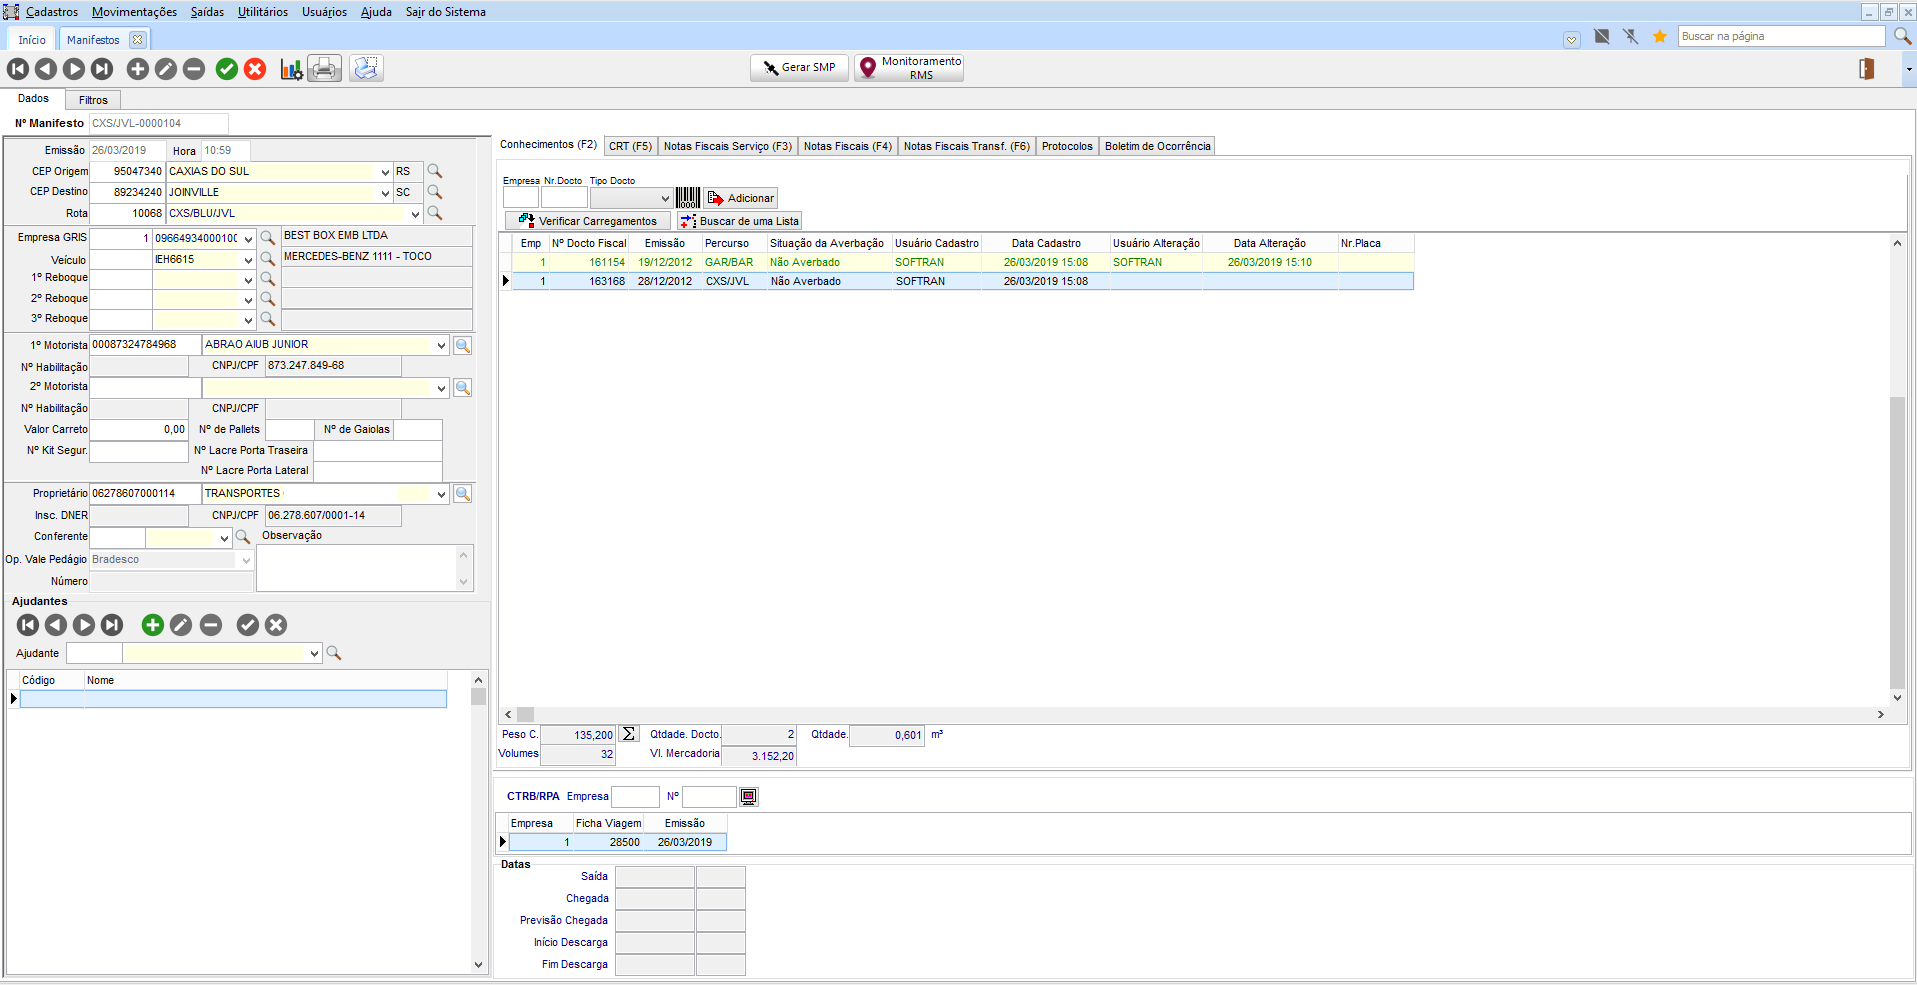Search Rota with the magnifier icon
This screenshot has width=1917, height=985.
point(434,213)
